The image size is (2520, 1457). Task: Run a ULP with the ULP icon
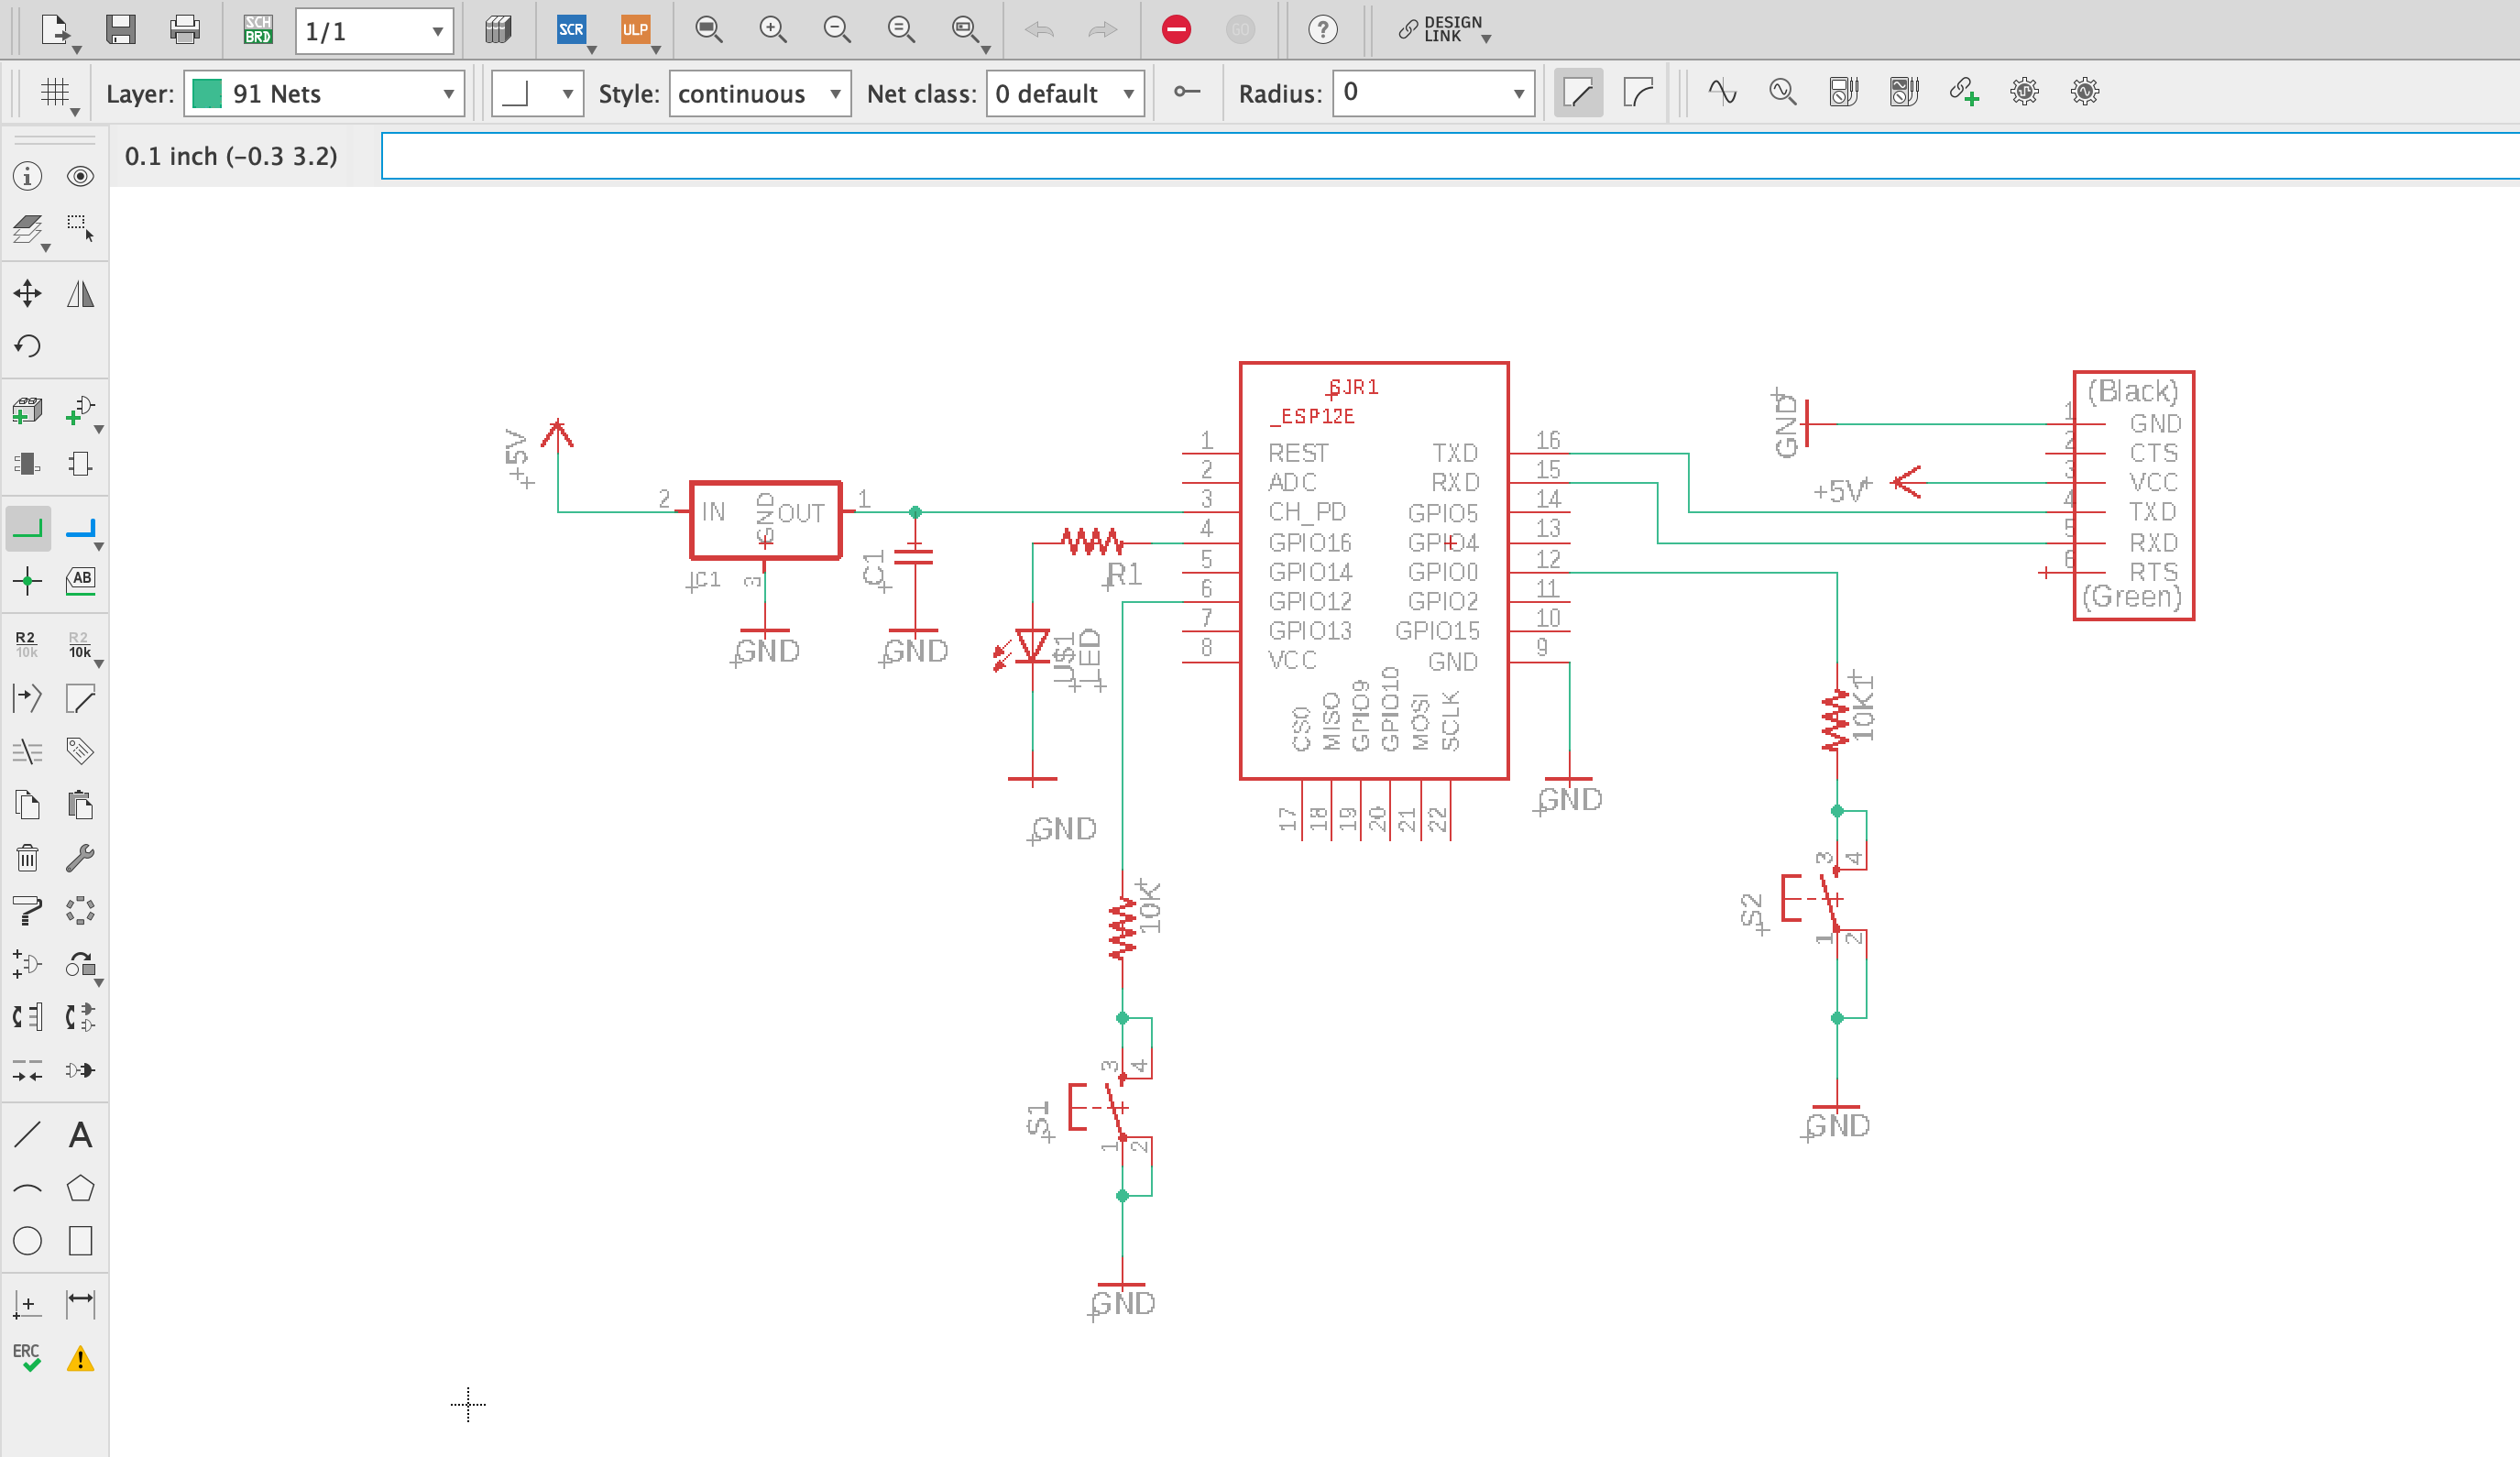[635, 30]
